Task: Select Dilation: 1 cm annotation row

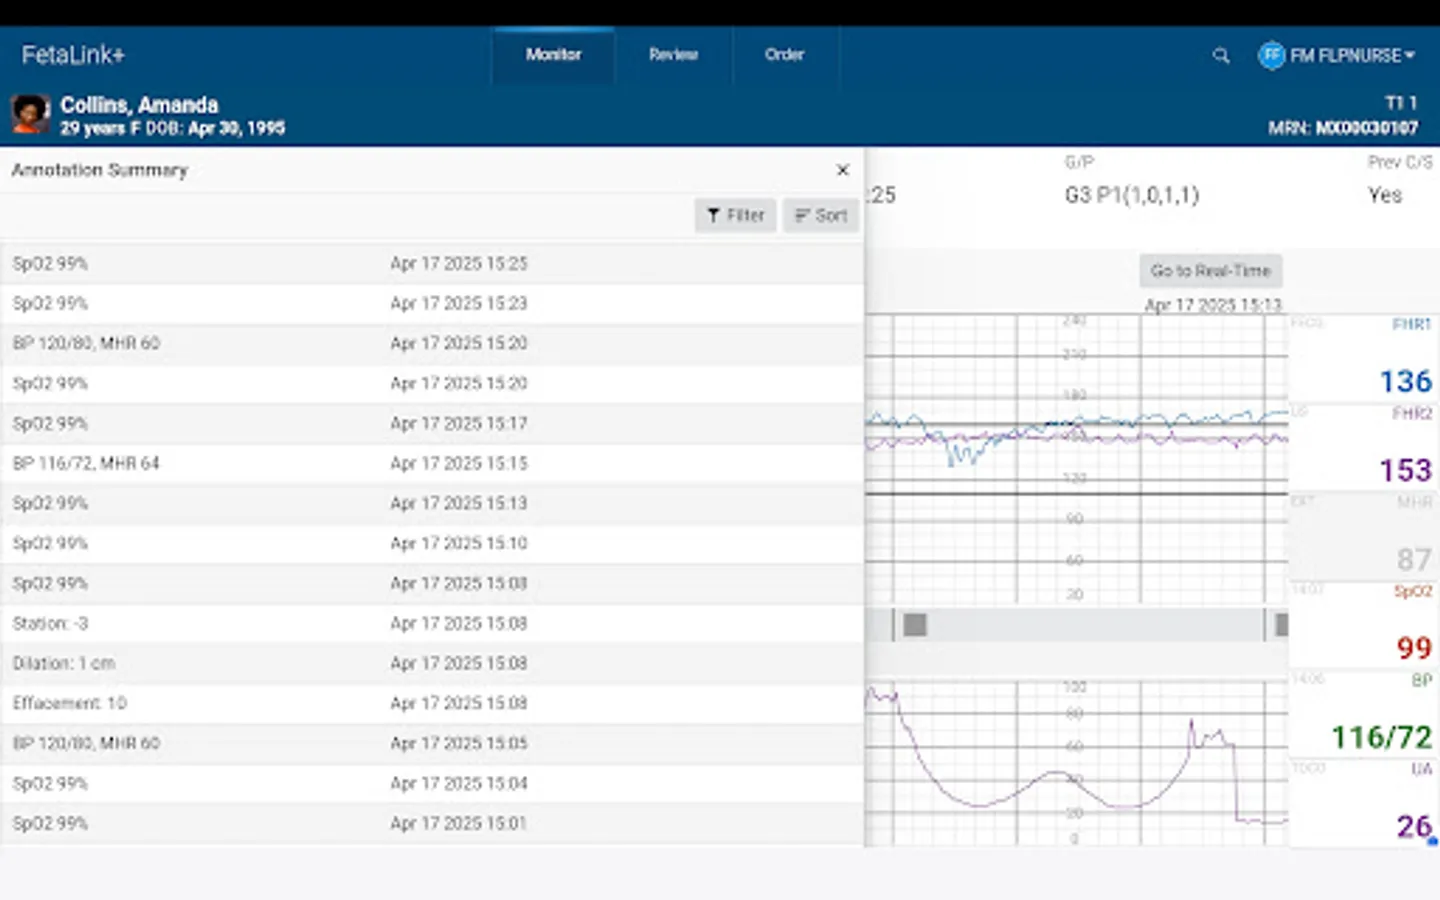Action: 432,664
